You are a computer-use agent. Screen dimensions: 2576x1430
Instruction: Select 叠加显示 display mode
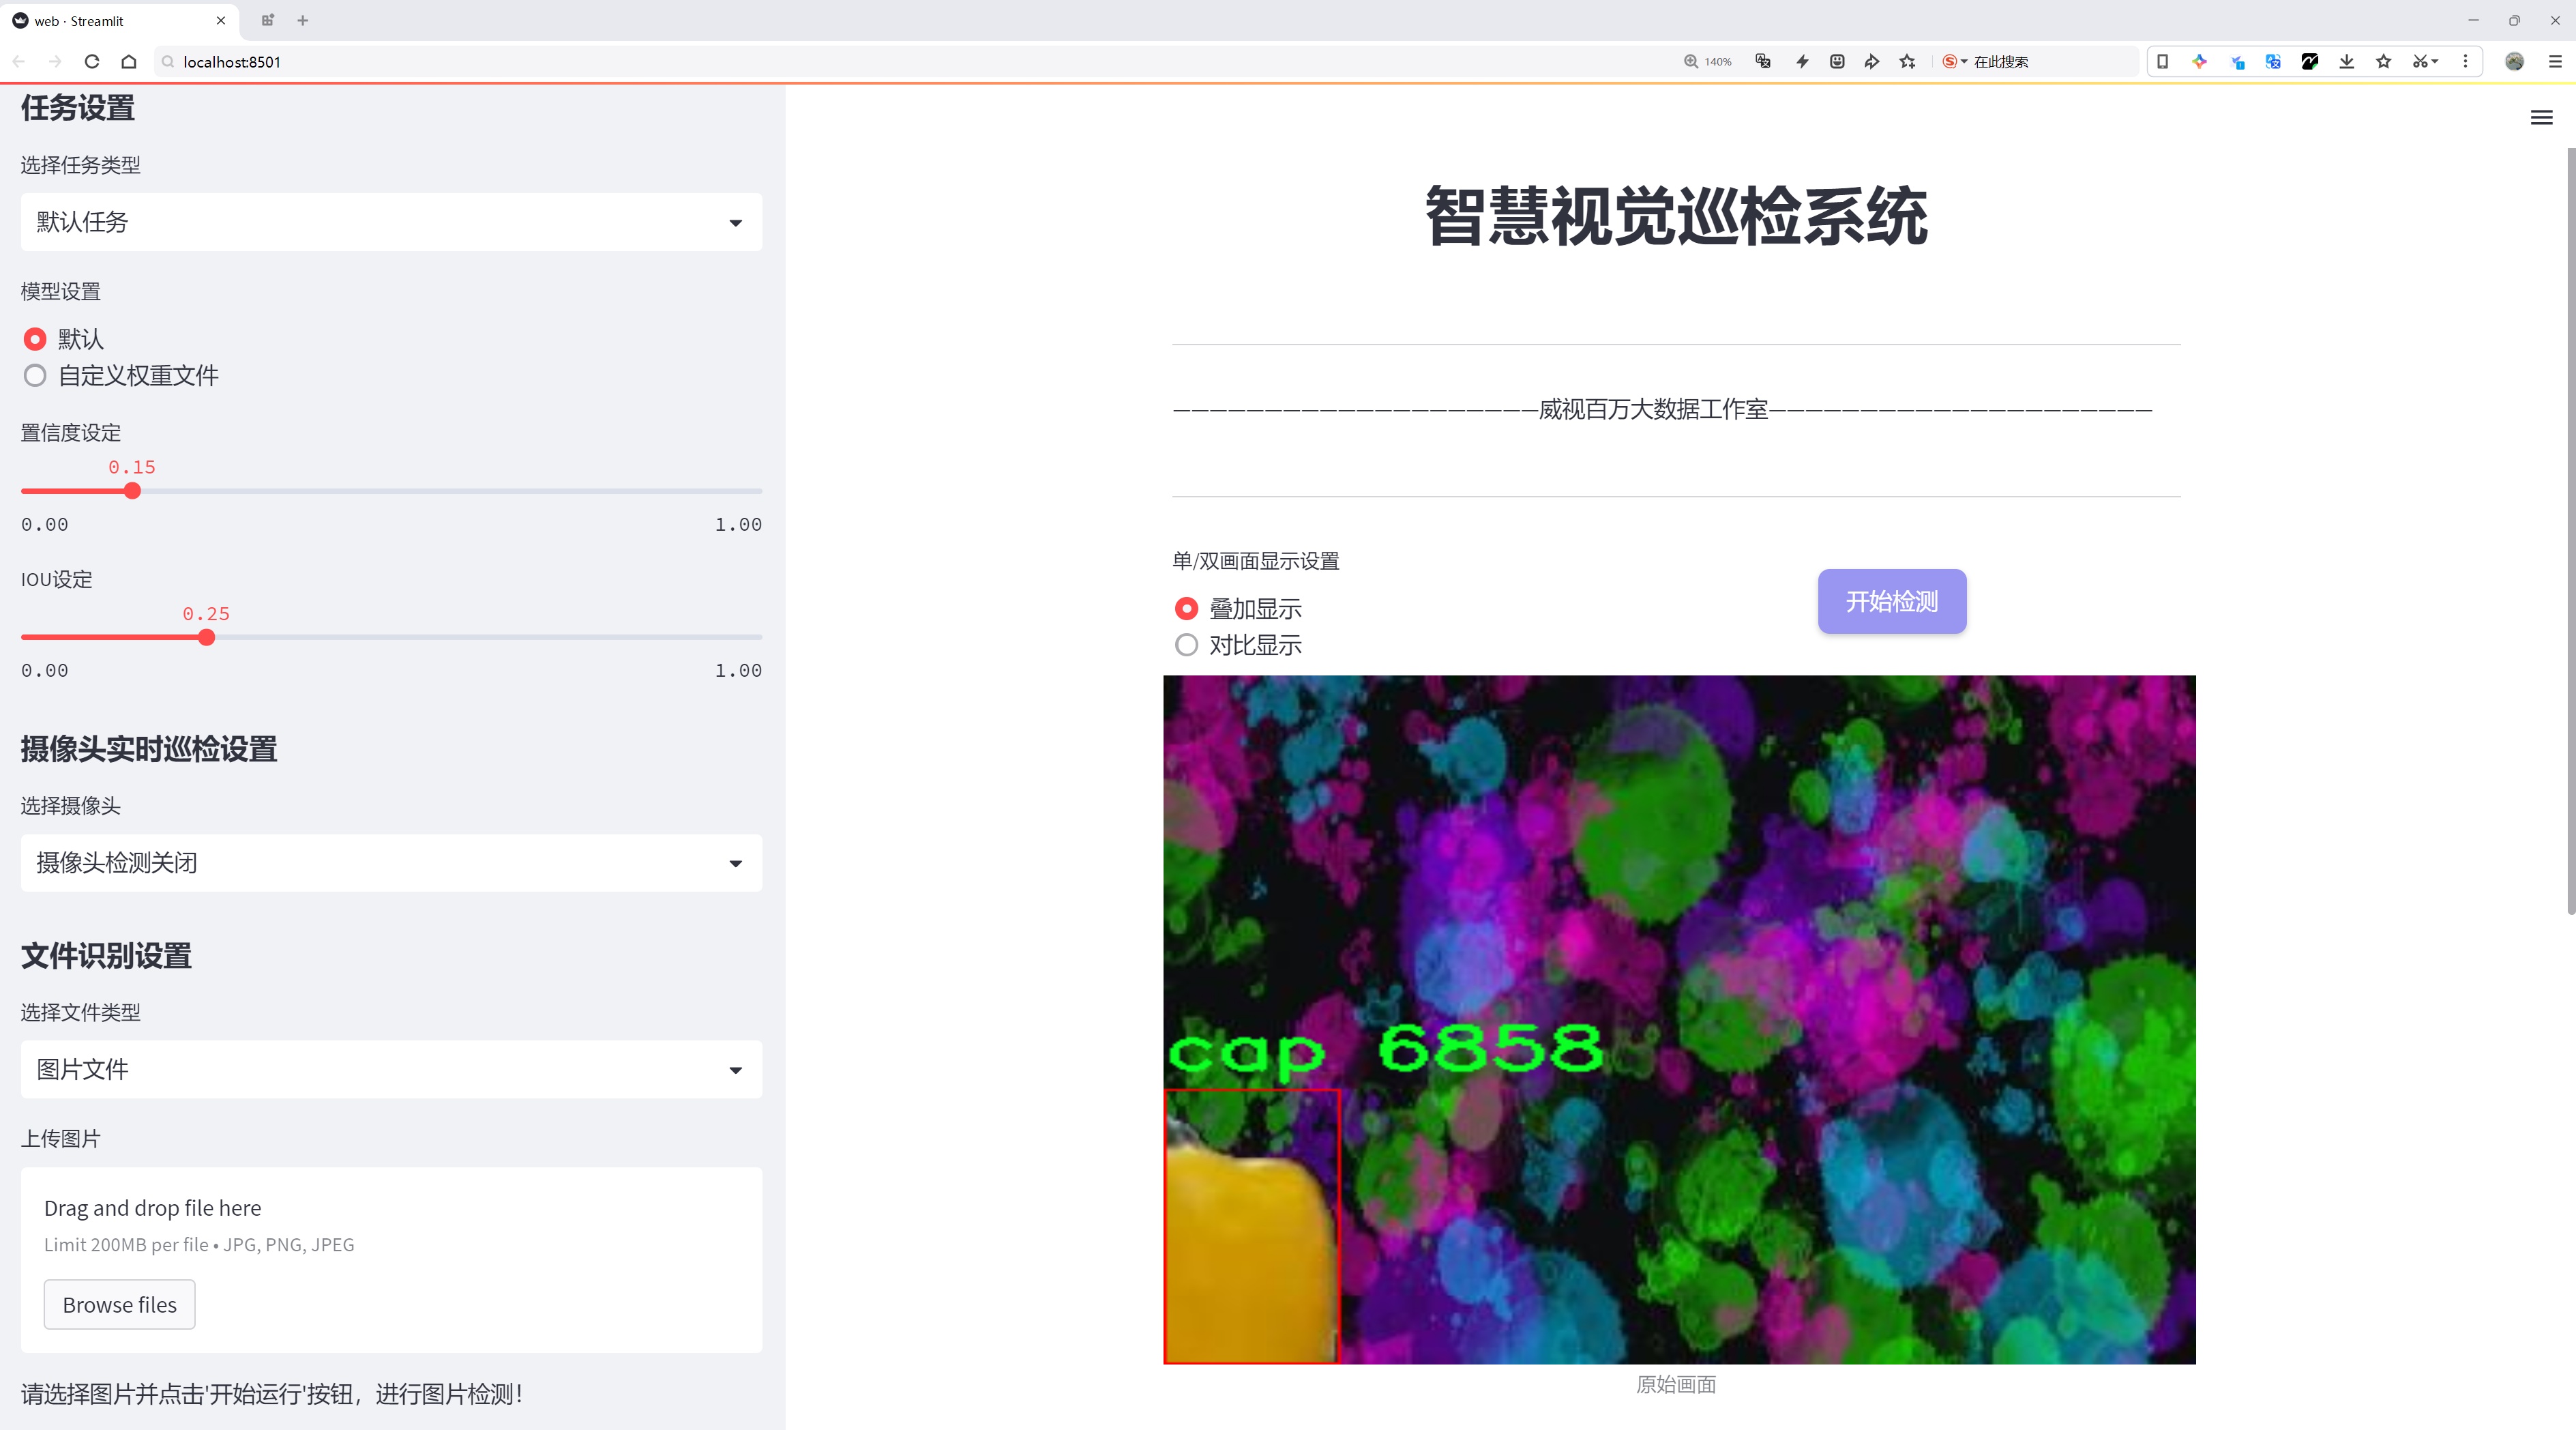click(x=1186, y=608)
